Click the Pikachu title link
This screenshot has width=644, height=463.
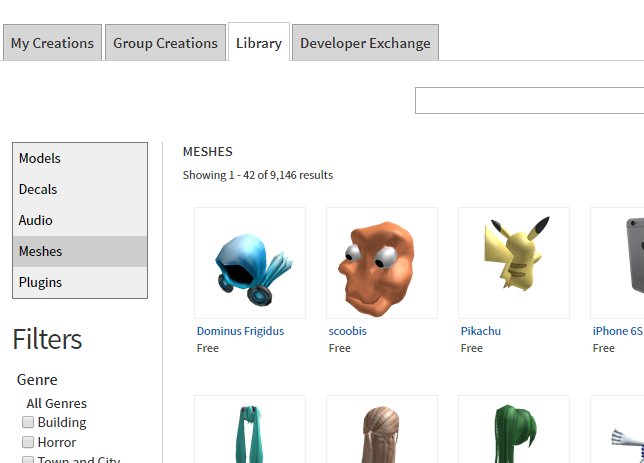point(481,331)
